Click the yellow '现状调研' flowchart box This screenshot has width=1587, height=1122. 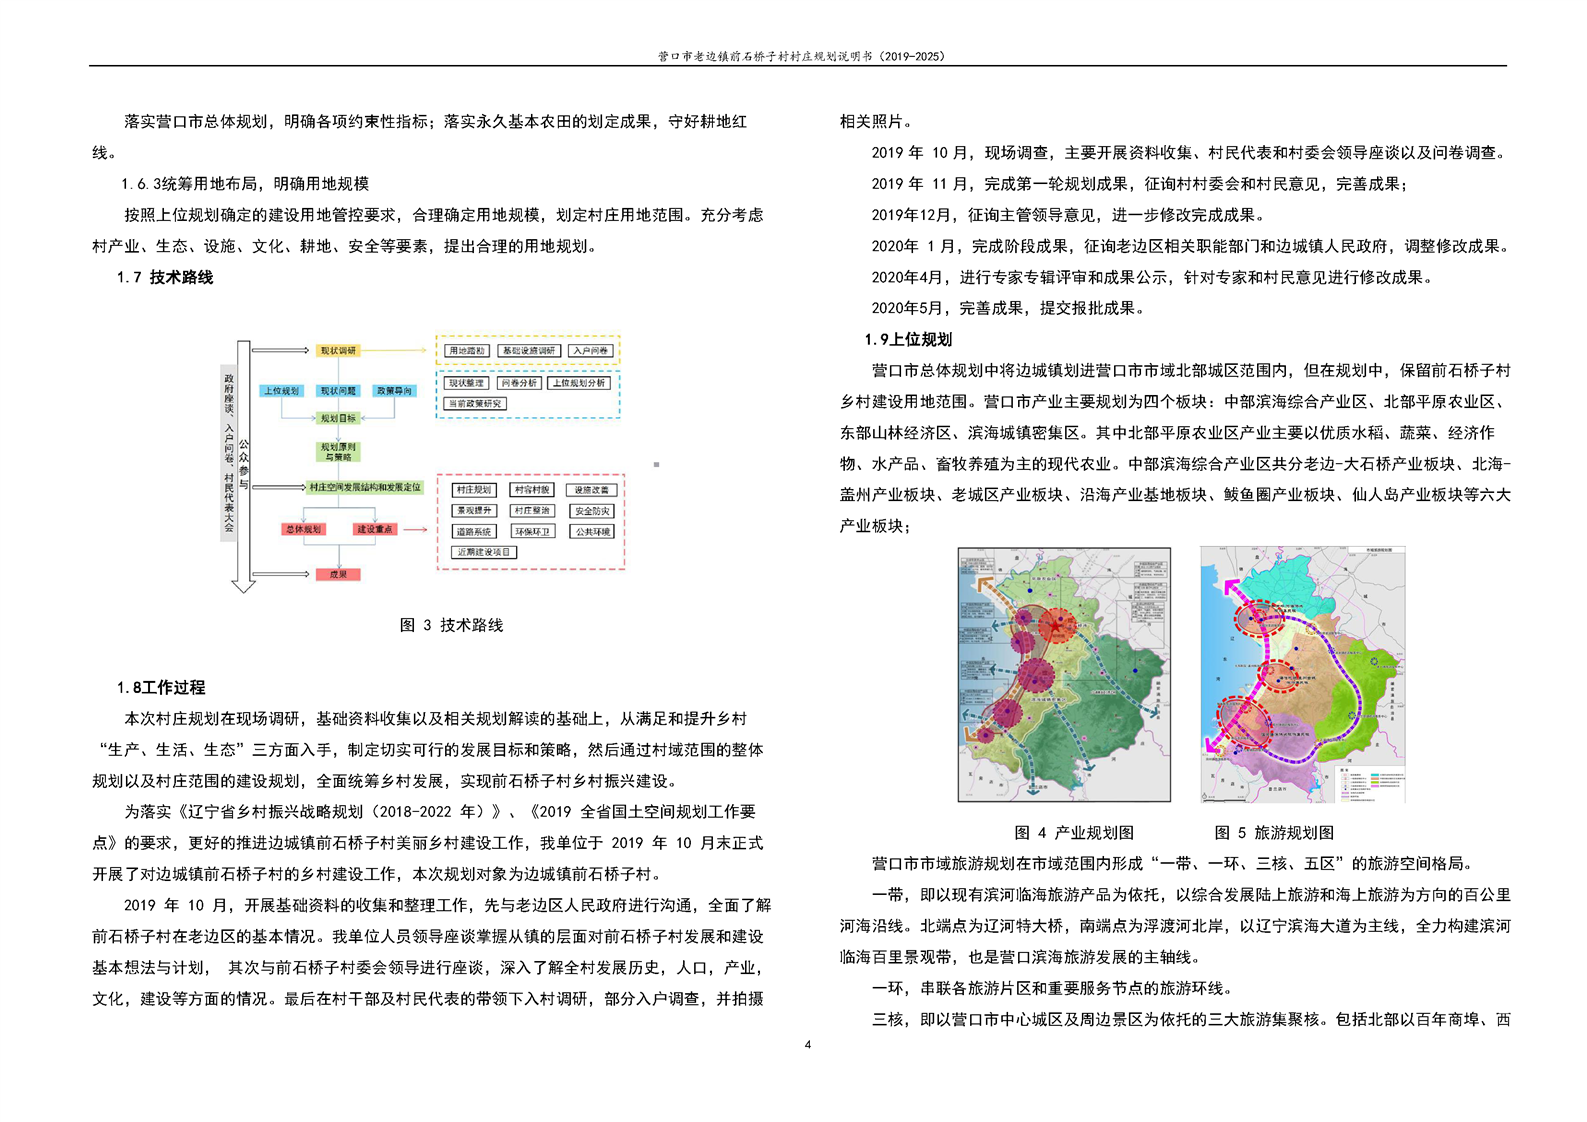pyautogui.click(x=338, y=350)
